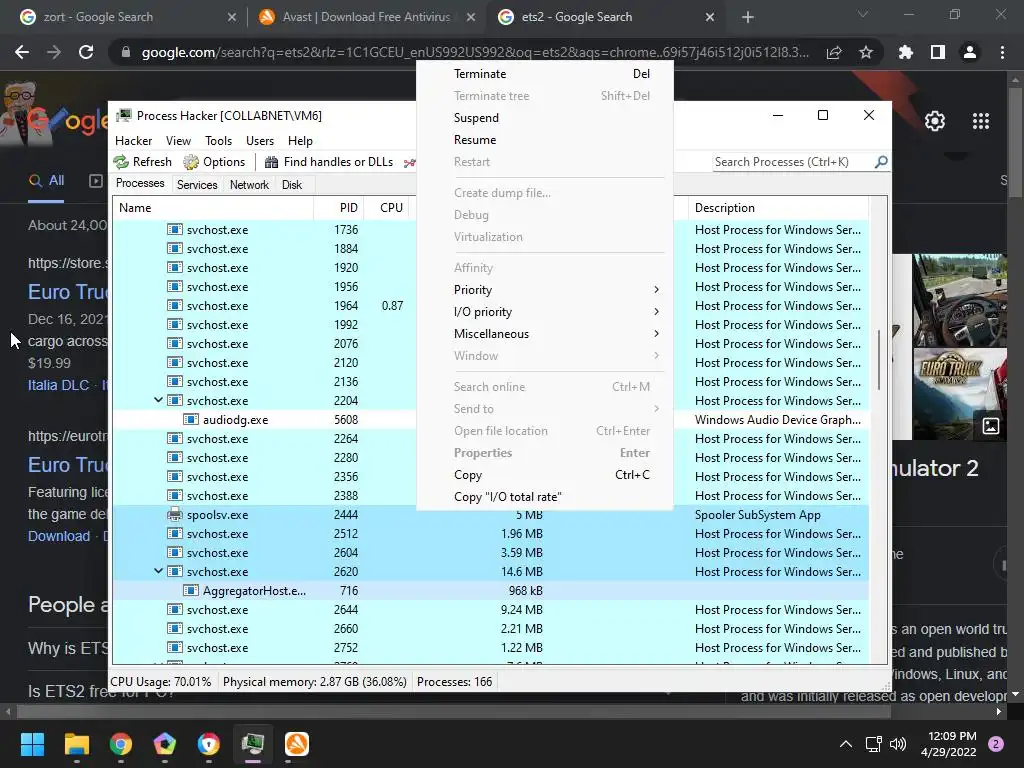
Task: Open the Tools menu in Process Hacker
Action: (218, 140)
